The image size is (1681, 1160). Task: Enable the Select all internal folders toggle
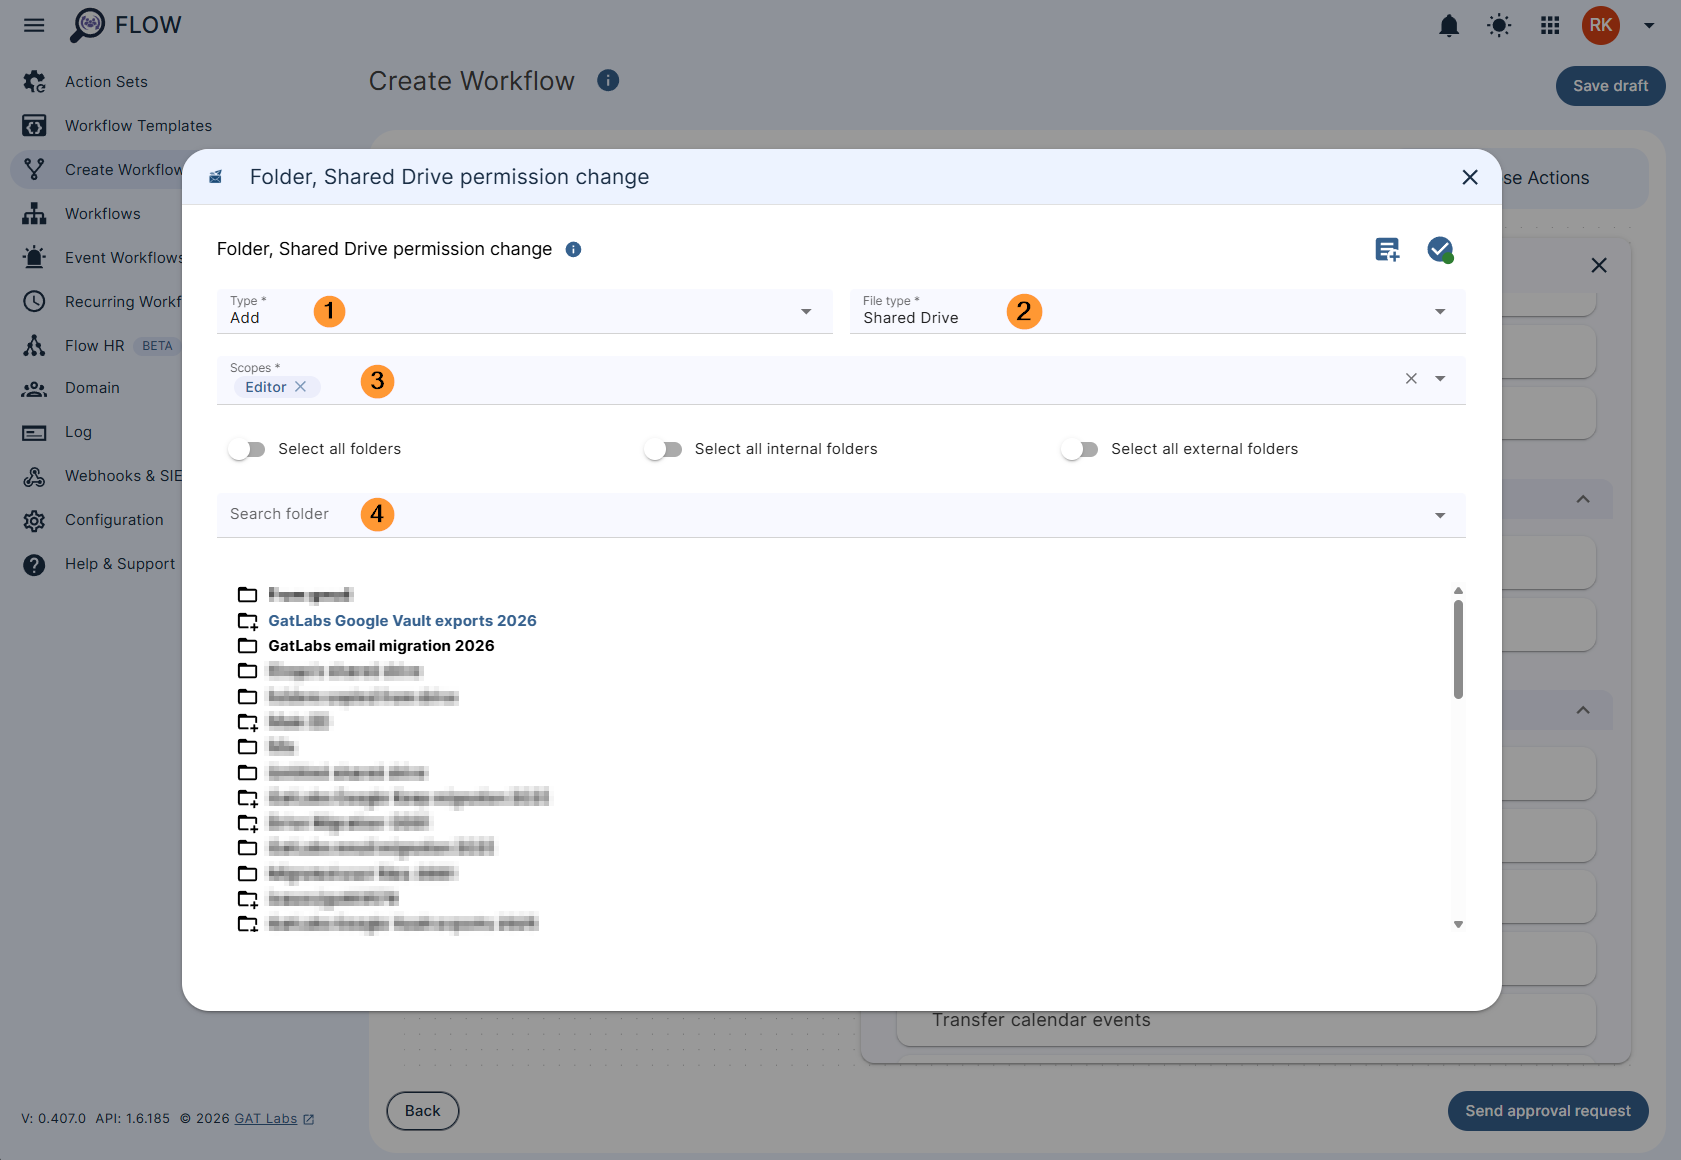(x=663, y=448)
